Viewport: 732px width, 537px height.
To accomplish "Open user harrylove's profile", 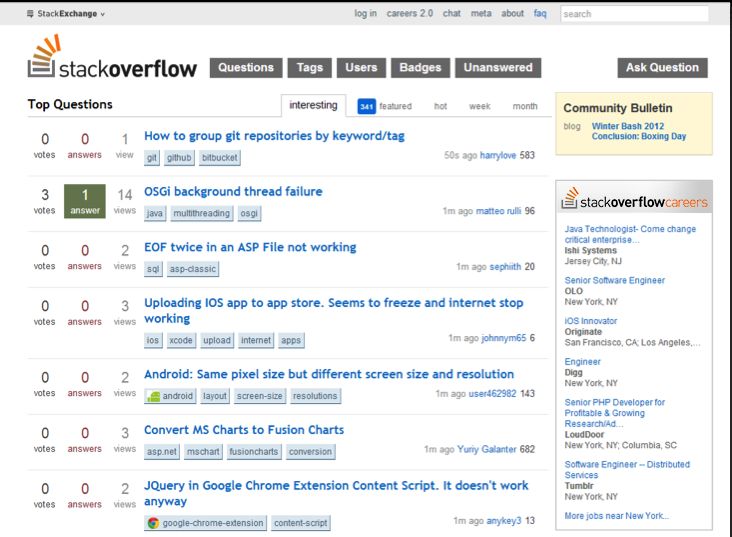I will pos(498,155).
